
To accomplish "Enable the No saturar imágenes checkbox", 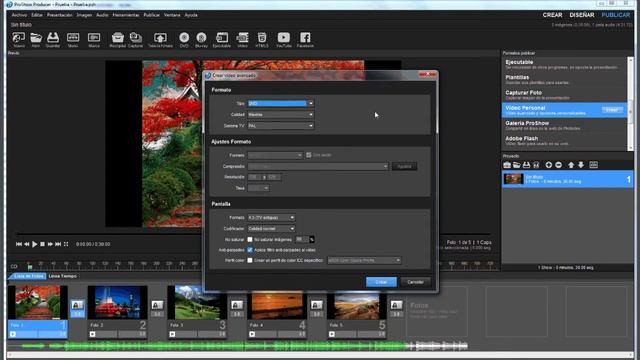I will pyautogui.click(x=250, y=240).
